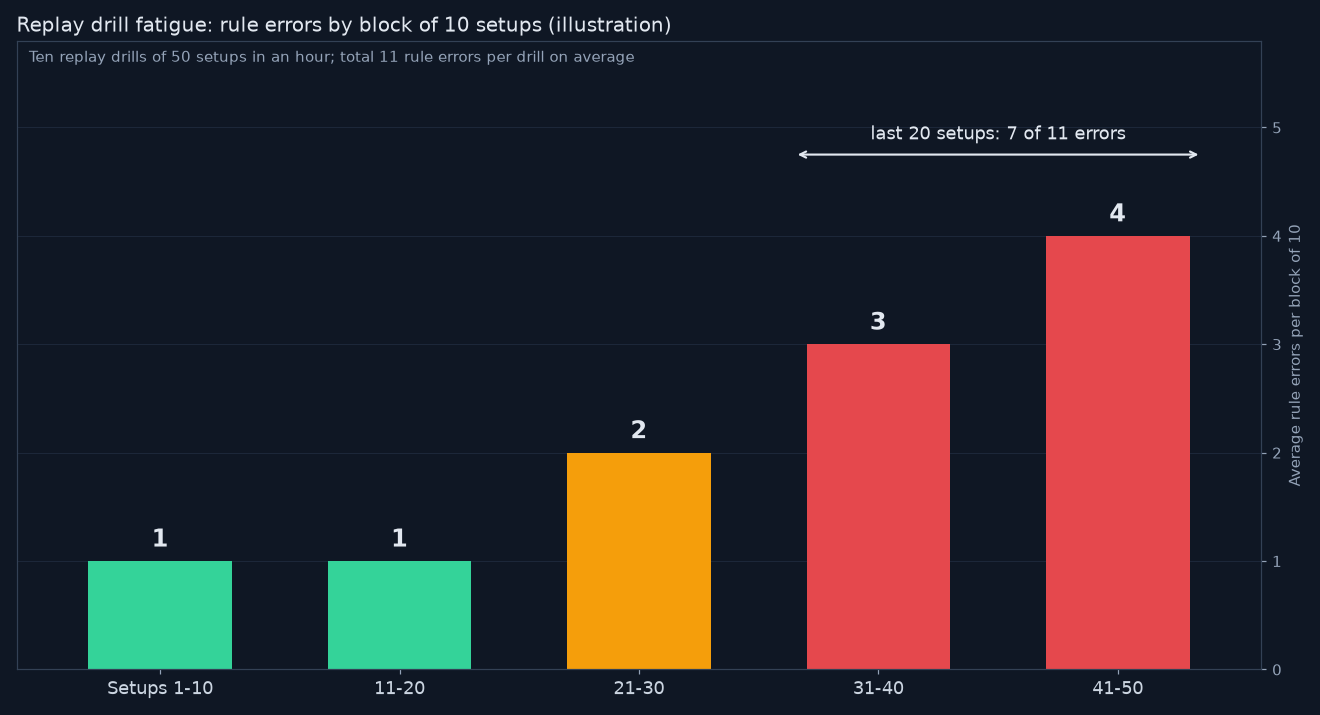The image size is (1320, 715).
Task: Click the subtitle about ten replay drills
Action: pos(331,58)
